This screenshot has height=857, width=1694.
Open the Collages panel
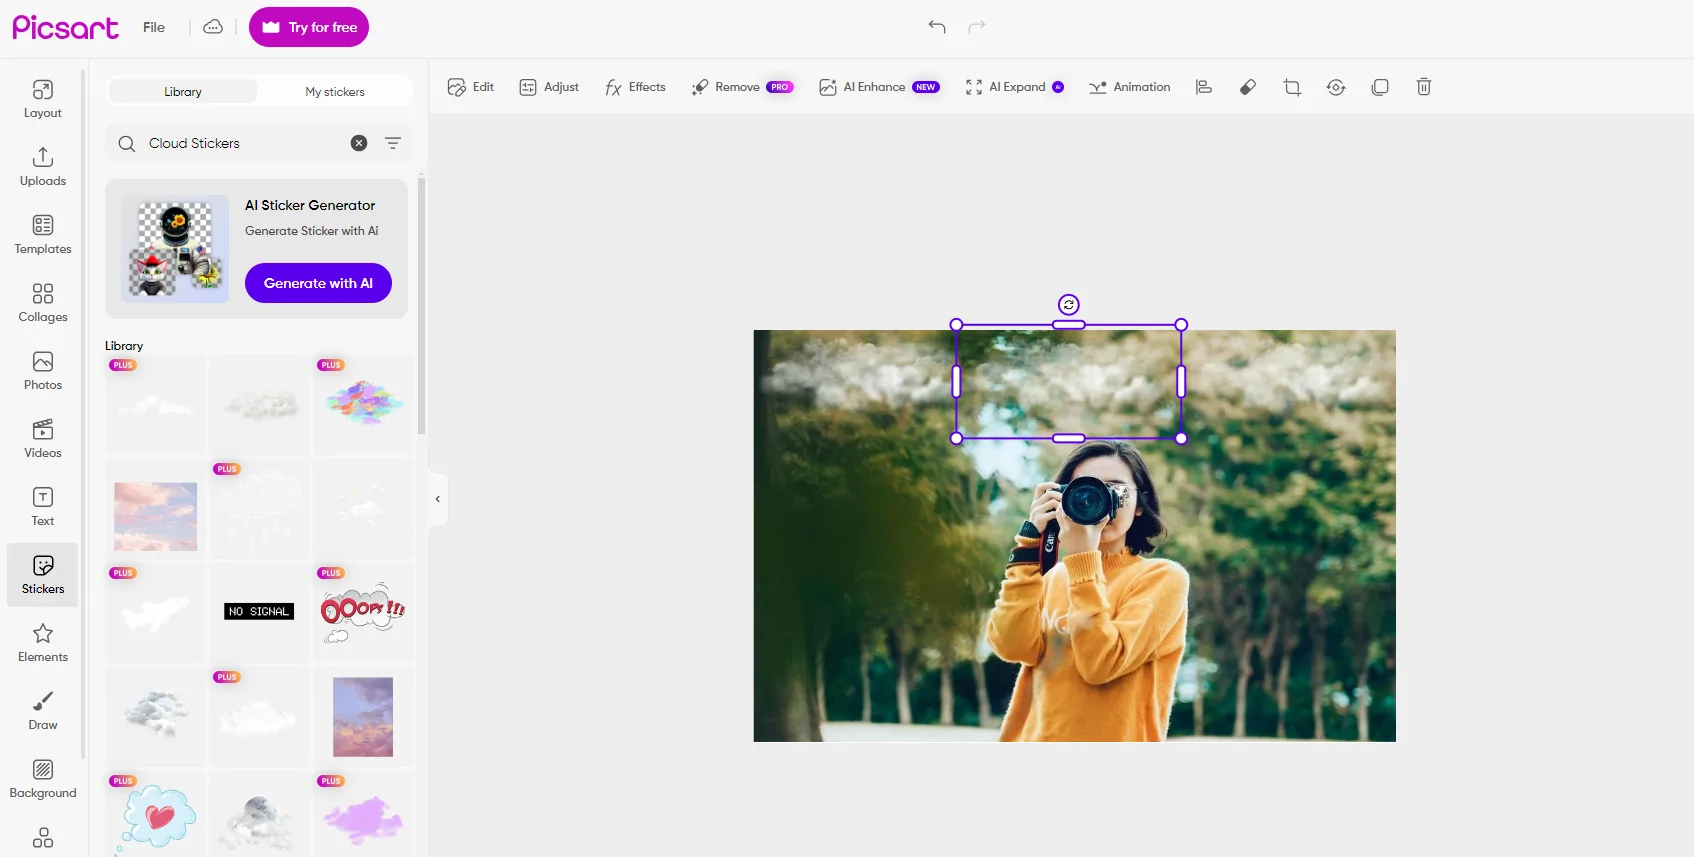coord(43,303)
